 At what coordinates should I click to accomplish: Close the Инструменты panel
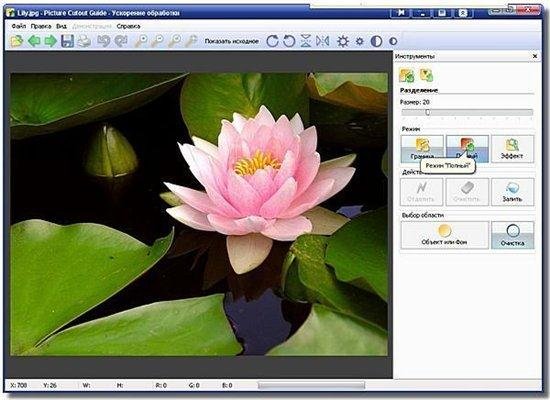click(x=535, y=56)
